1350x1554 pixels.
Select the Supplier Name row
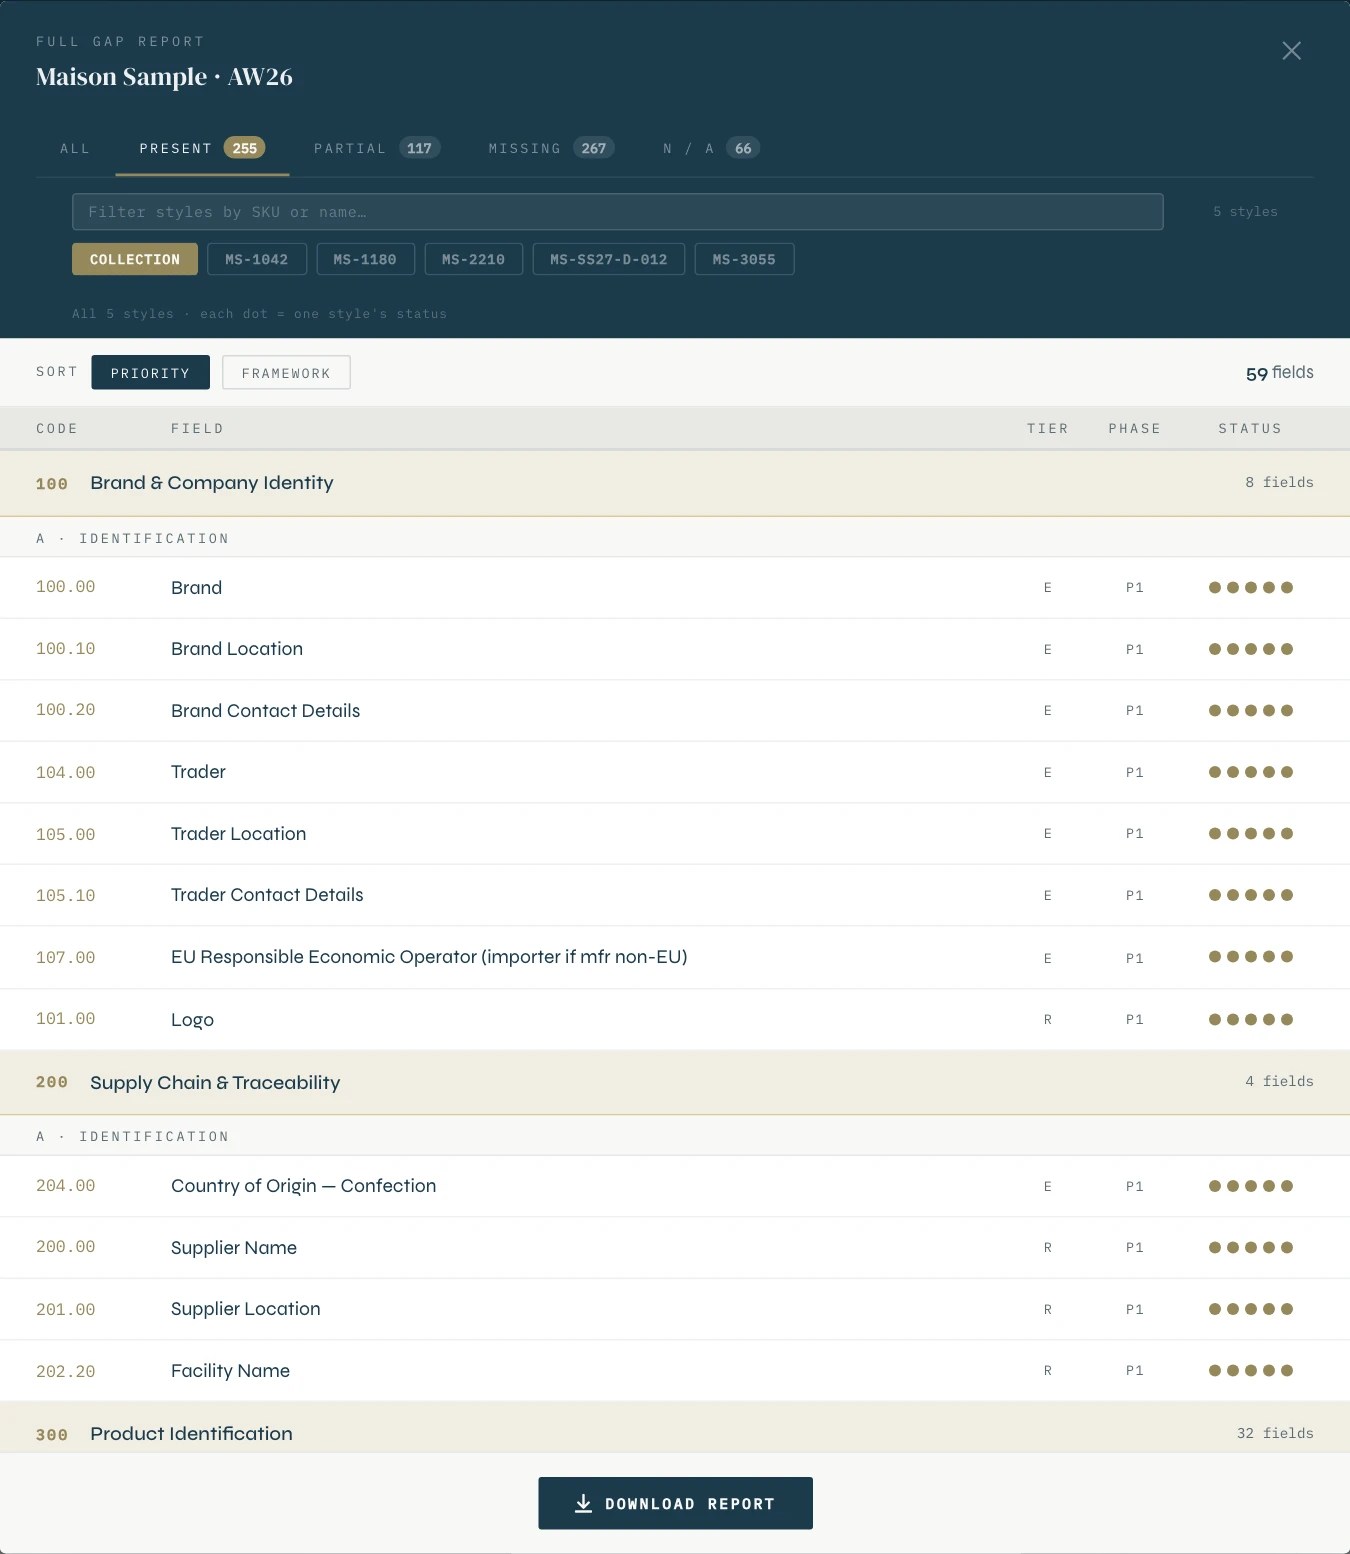click(x=675, y=1248)
